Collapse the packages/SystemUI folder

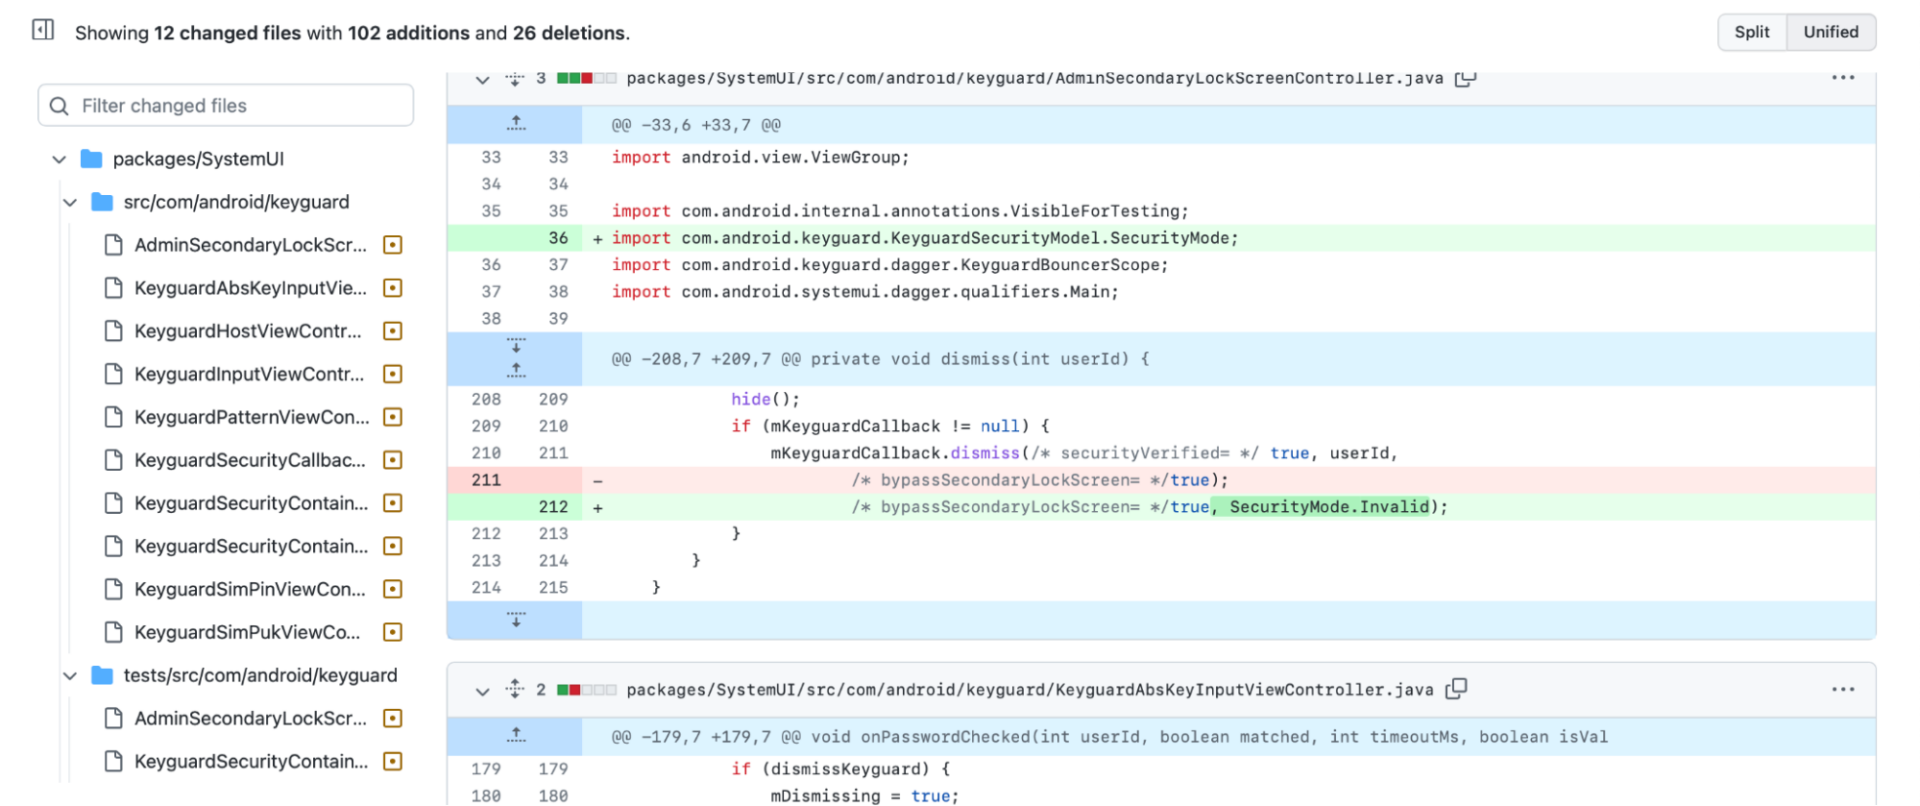point(59,160)
